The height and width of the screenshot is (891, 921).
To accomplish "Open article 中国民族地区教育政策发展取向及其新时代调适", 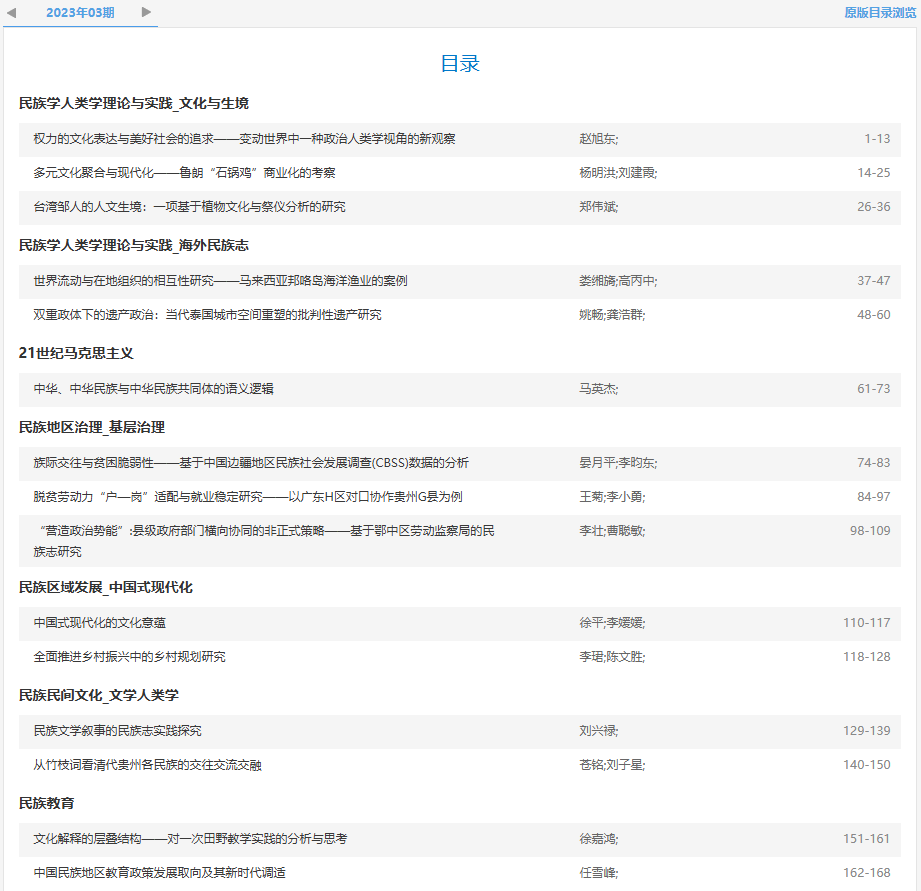I will (160, 873).
